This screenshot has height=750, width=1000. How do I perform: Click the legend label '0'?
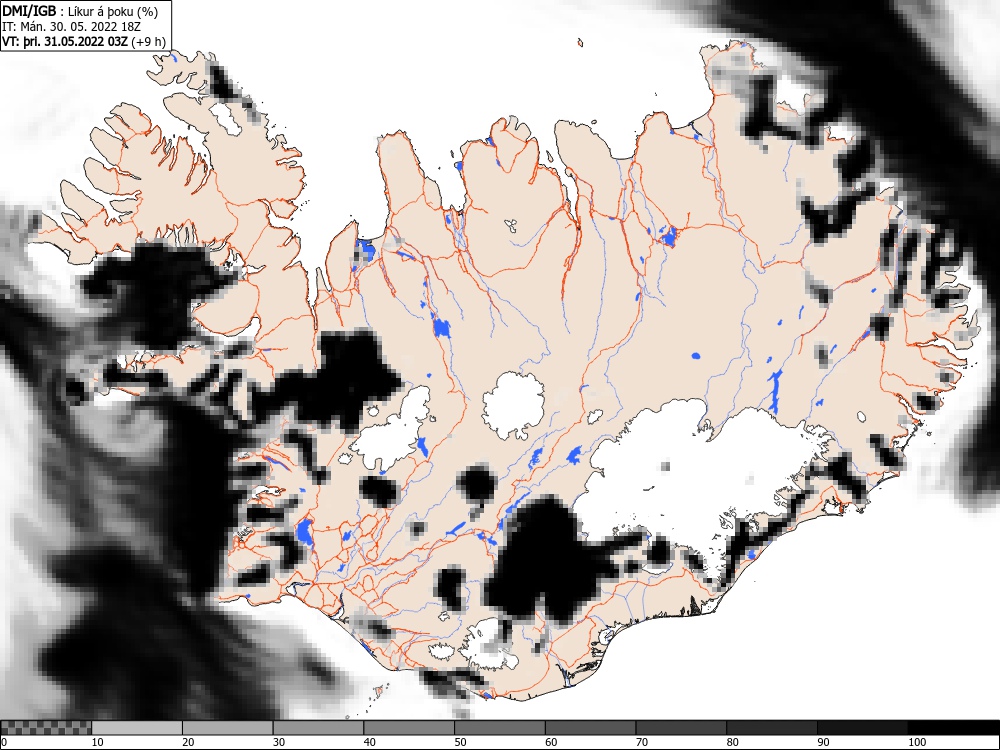[x=4, y=742]
